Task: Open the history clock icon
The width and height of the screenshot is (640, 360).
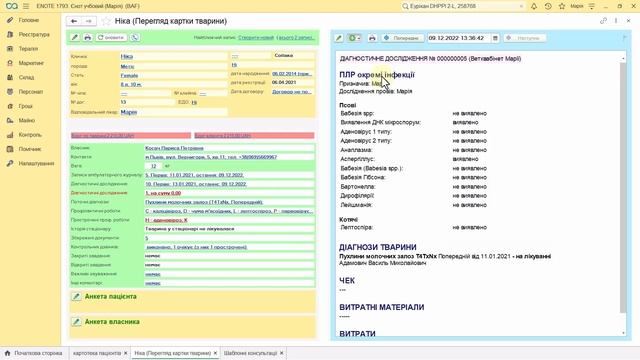Action: pos(548,6)
